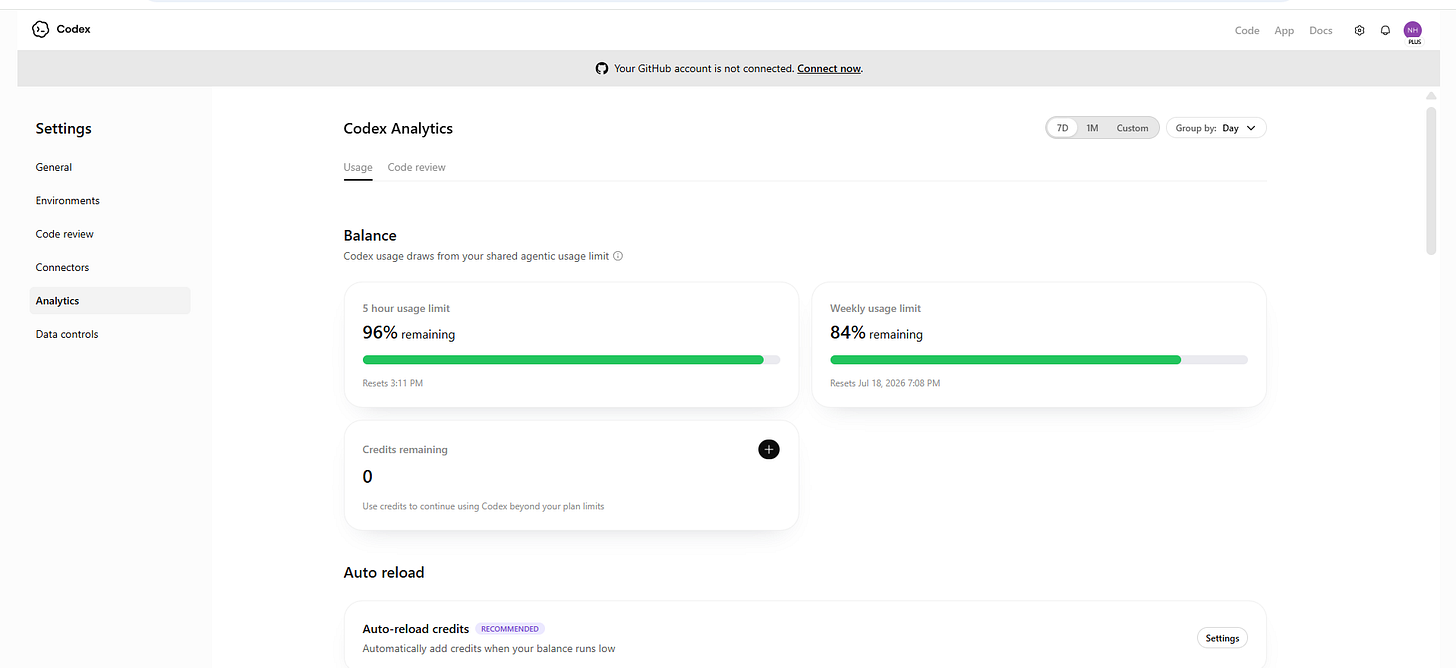The height and width of the screenshot is (668, 1456).
Task: Click the Connect now link
Action: coord(829,68)
